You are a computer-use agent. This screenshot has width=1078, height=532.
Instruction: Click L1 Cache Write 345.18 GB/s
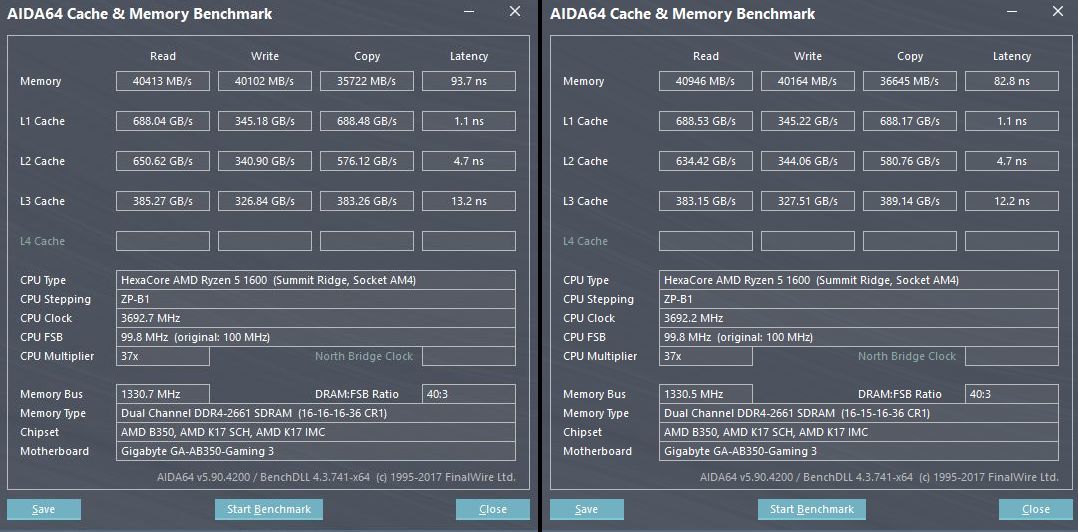tap(265, 121)
